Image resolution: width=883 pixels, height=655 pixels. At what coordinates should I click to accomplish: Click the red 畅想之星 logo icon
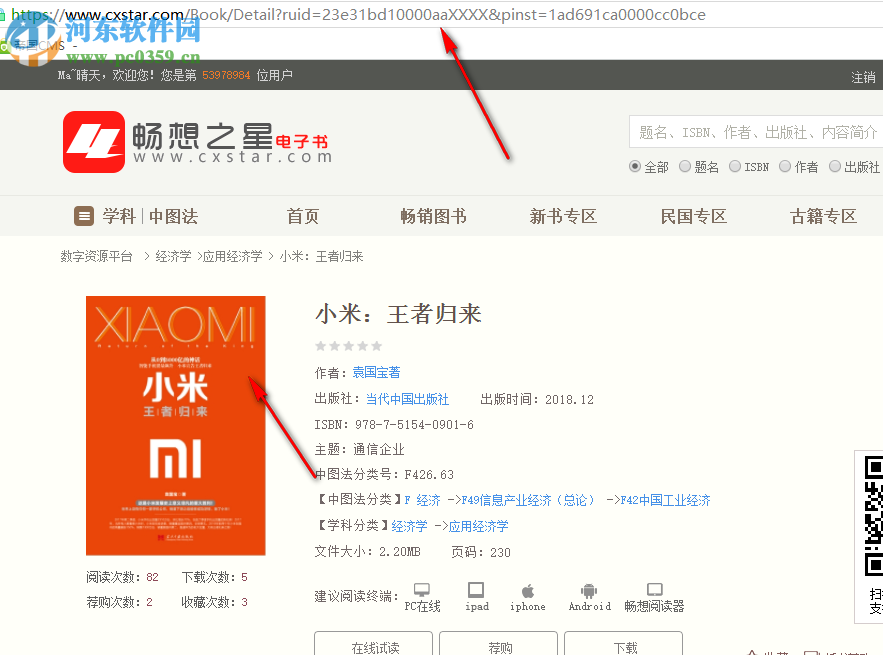click(93, 141)
